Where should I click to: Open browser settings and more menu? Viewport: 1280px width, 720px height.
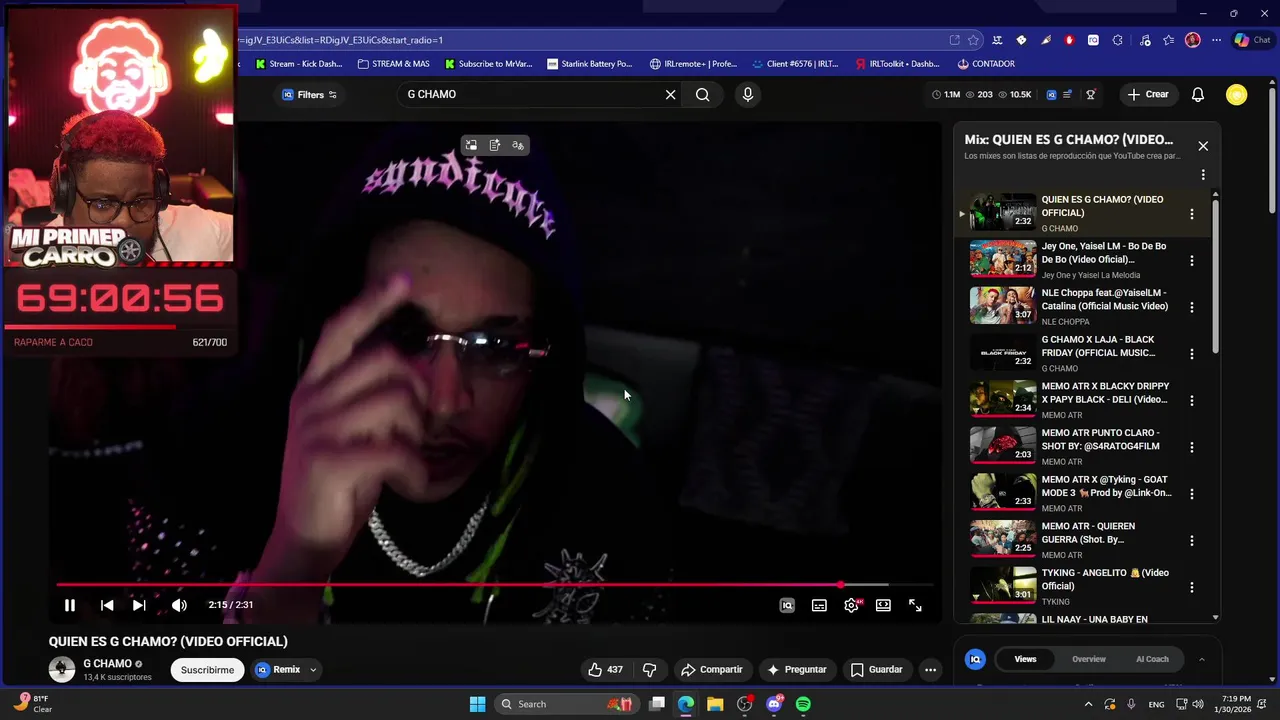click(x=1216, y=40)
